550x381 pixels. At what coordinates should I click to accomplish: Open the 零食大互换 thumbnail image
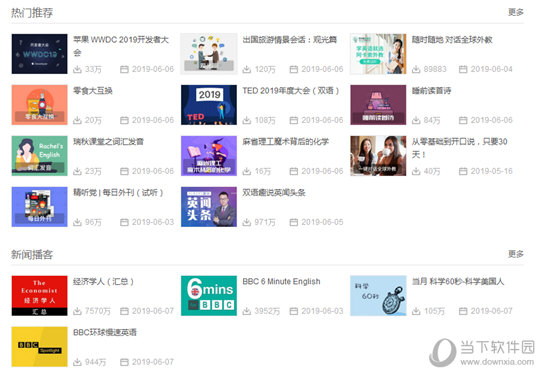pyautogui.click(x=39, y=105)
